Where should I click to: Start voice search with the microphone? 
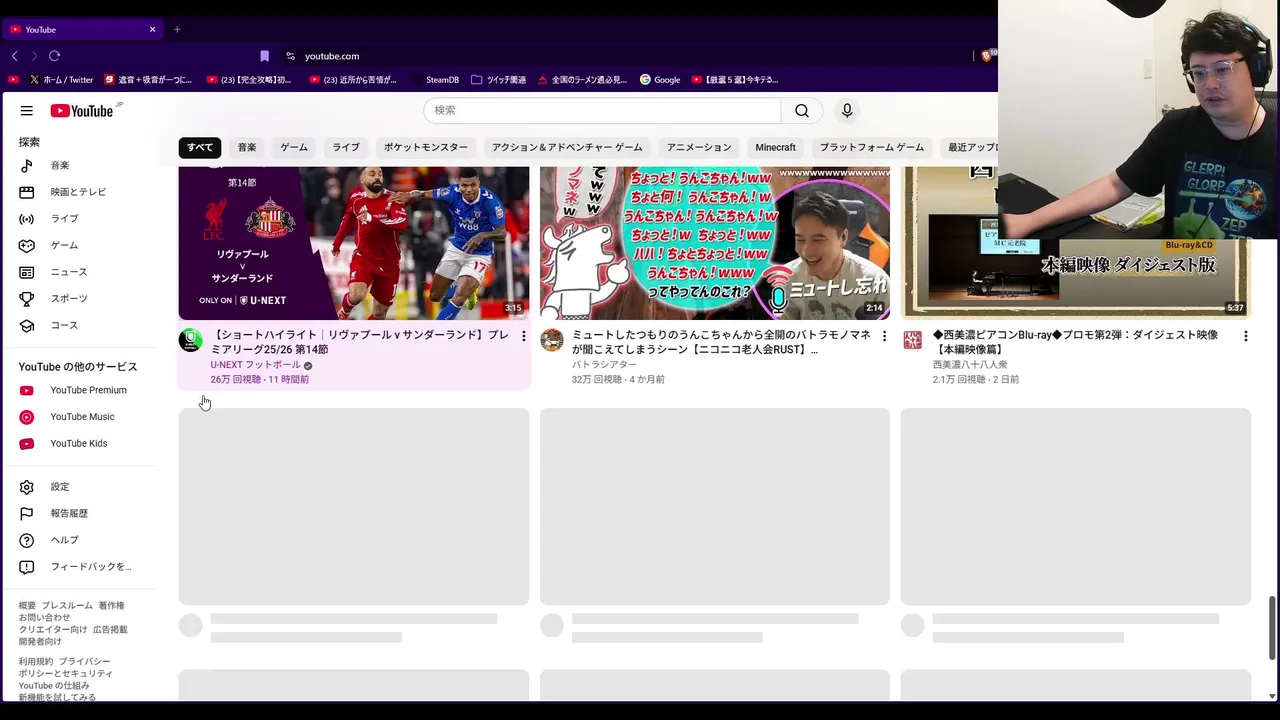tap(847, 111)
